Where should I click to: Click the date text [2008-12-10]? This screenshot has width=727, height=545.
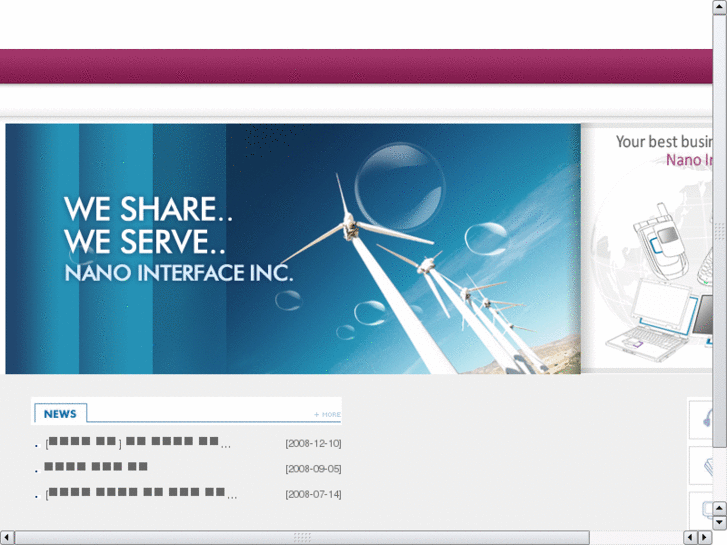pos(313,443)
